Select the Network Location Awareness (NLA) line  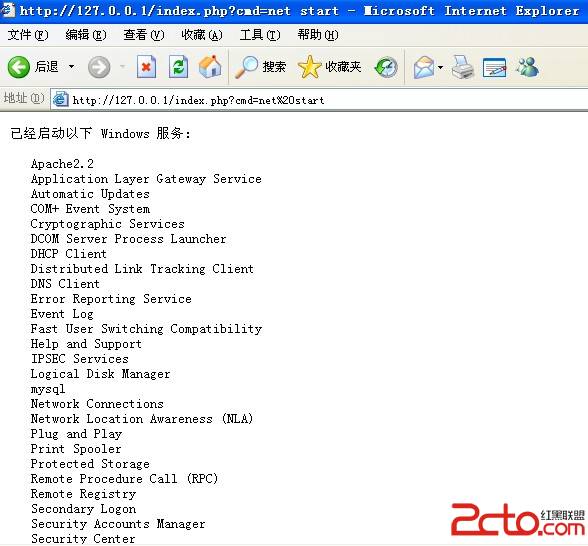pos(142,419)
